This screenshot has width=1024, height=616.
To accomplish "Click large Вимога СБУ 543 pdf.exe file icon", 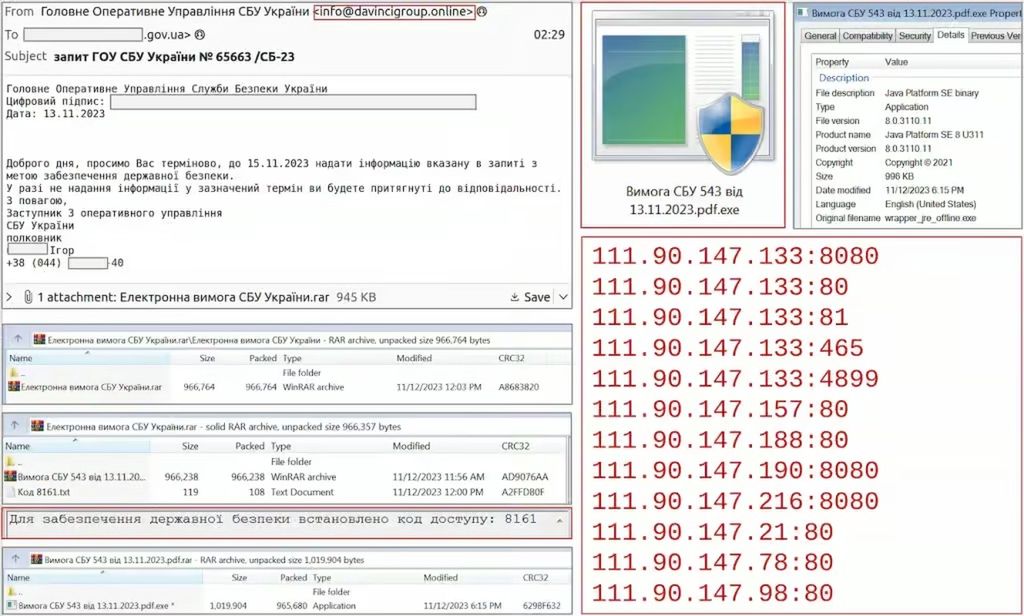I will pyautogui.click(x=684, y=93).
